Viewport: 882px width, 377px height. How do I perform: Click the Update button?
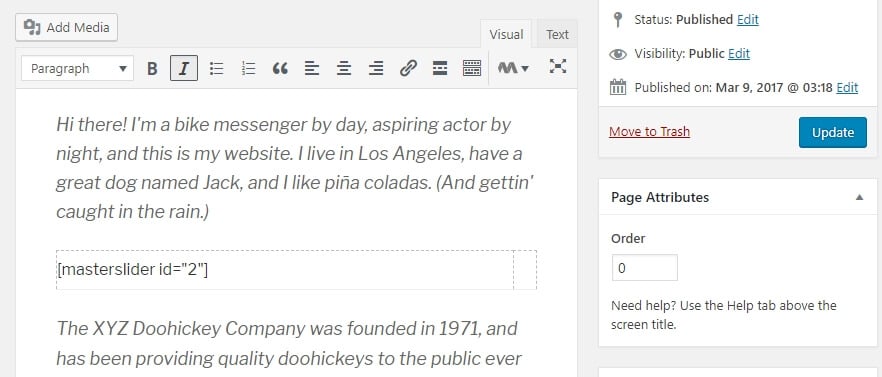[x=832, y=133]
